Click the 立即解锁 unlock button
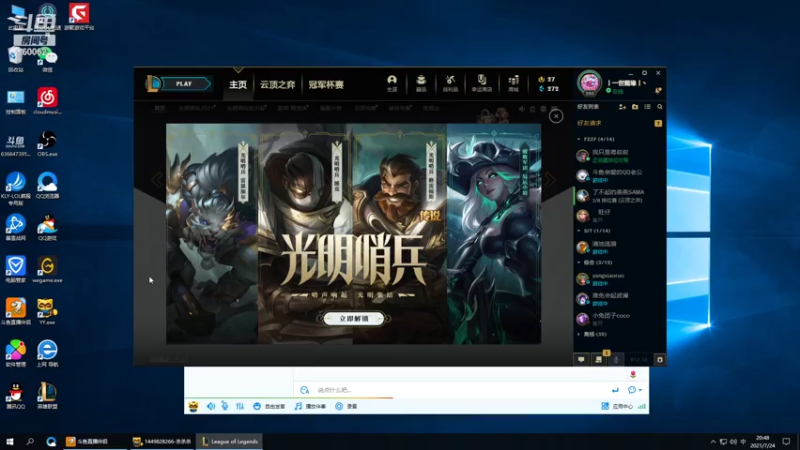Viewport: 800px width, 450px height. click(354, 318)
